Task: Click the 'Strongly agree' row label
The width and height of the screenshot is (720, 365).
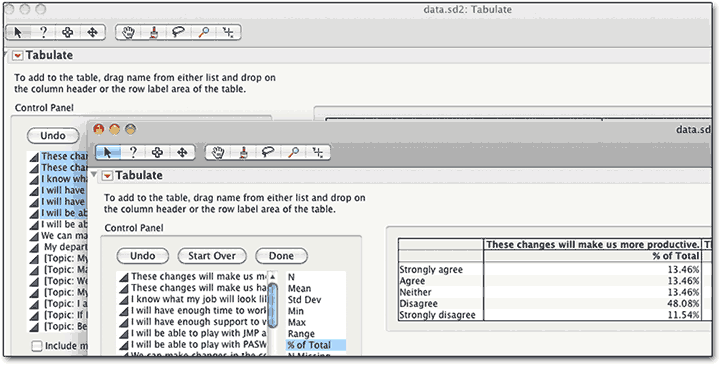Action: (431, 270)
